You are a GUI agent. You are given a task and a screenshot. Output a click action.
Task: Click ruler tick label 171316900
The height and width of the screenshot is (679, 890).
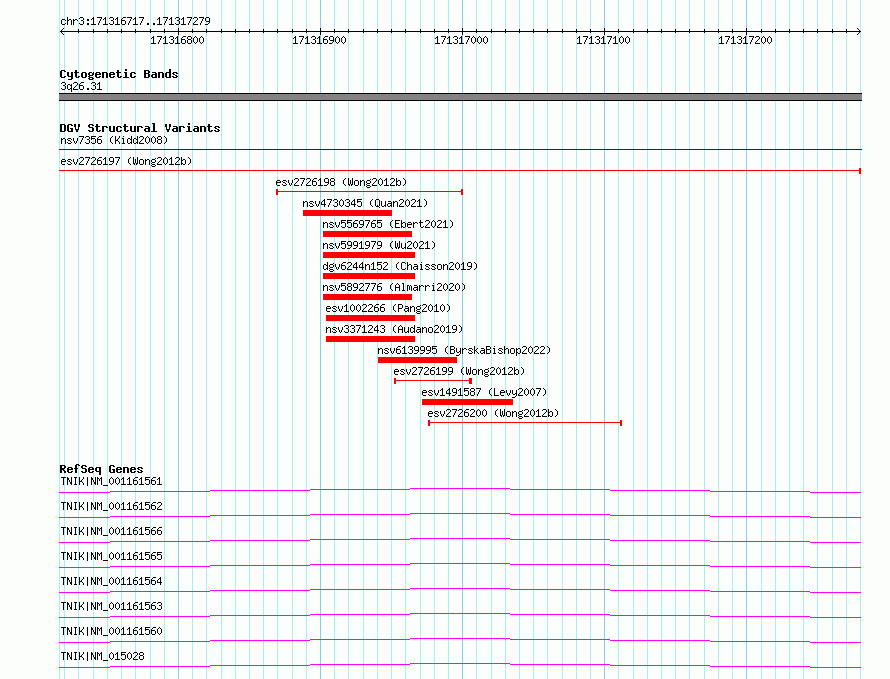pyautogui.click(x=319, y=40)
